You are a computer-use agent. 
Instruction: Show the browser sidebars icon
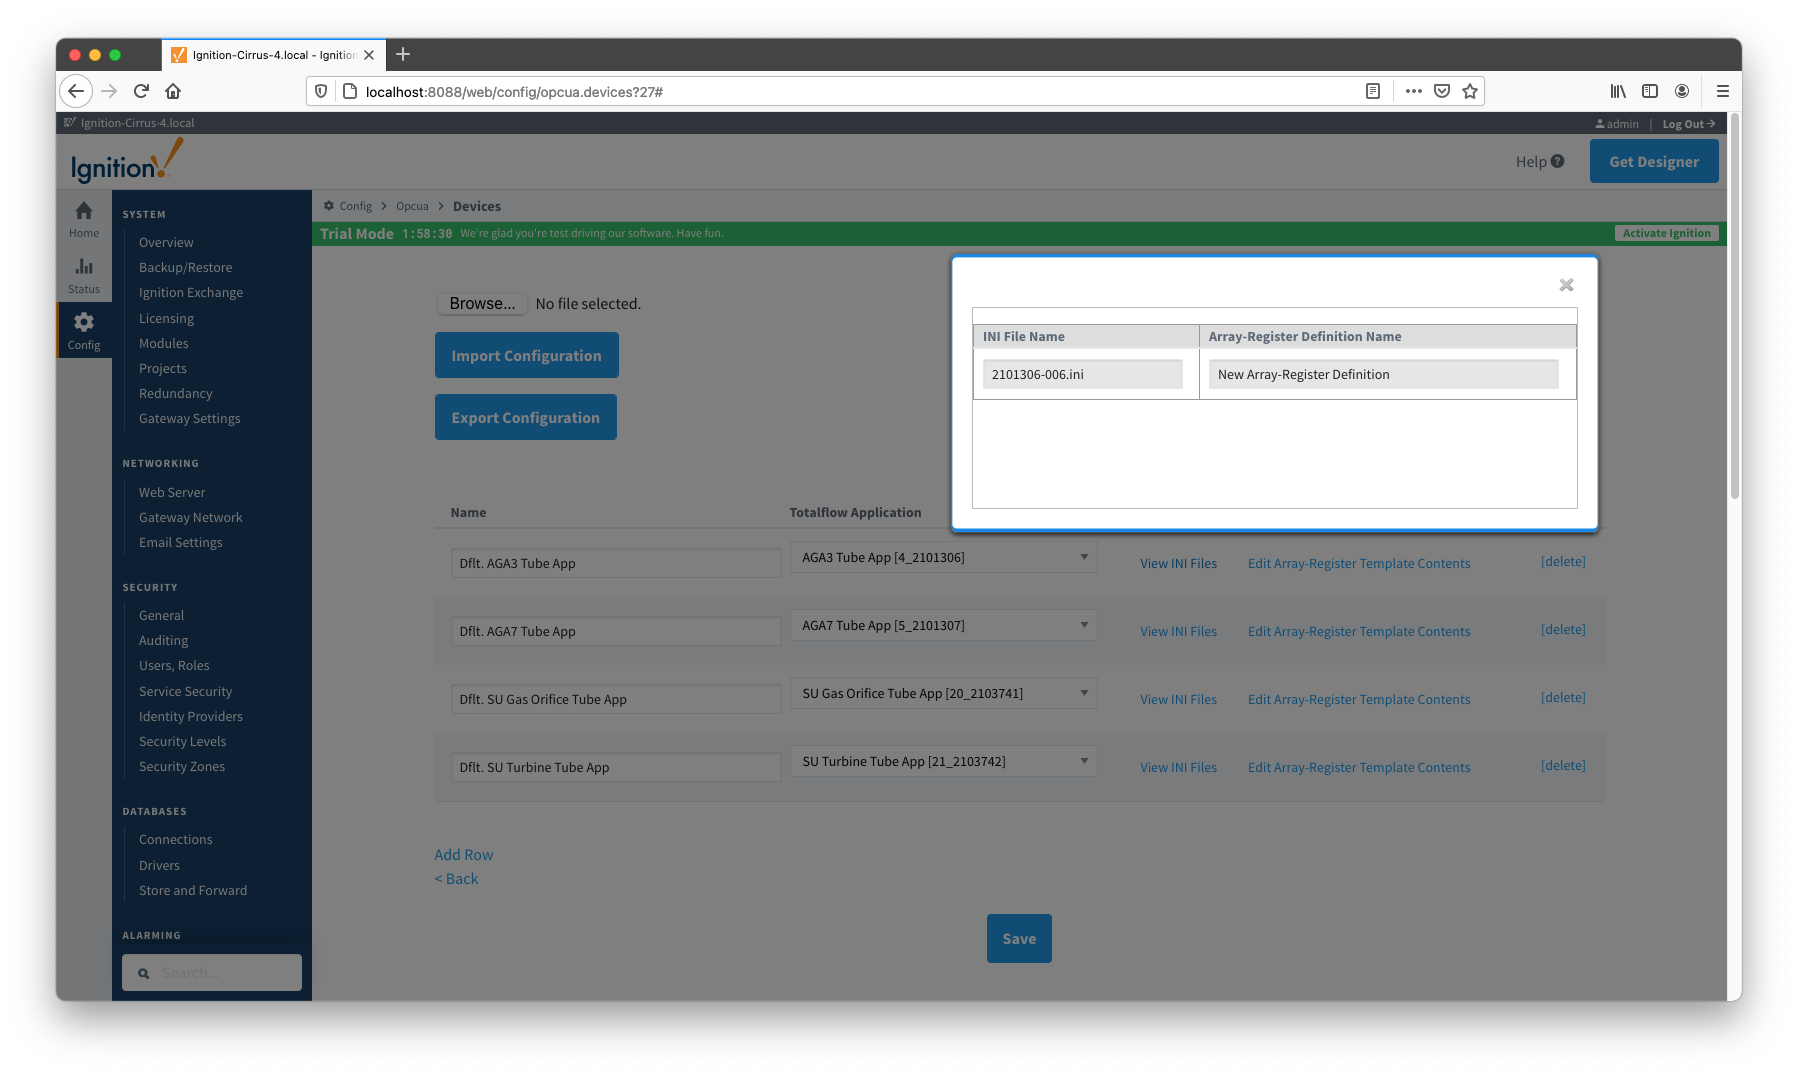click(x=1650, y=91)
